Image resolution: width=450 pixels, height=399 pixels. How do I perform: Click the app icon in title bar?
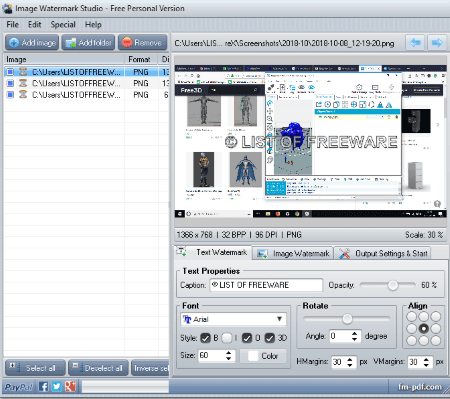(x=7, y=8)
